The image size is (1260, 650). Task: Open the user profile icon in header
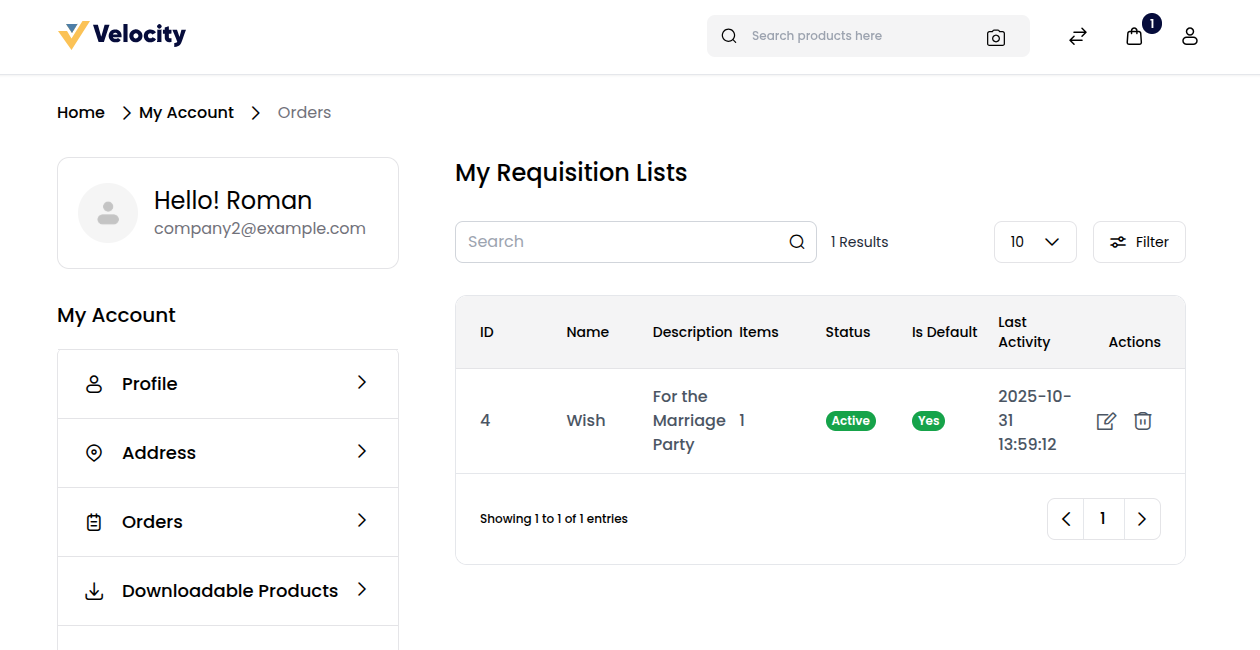tap(1189, 36)
